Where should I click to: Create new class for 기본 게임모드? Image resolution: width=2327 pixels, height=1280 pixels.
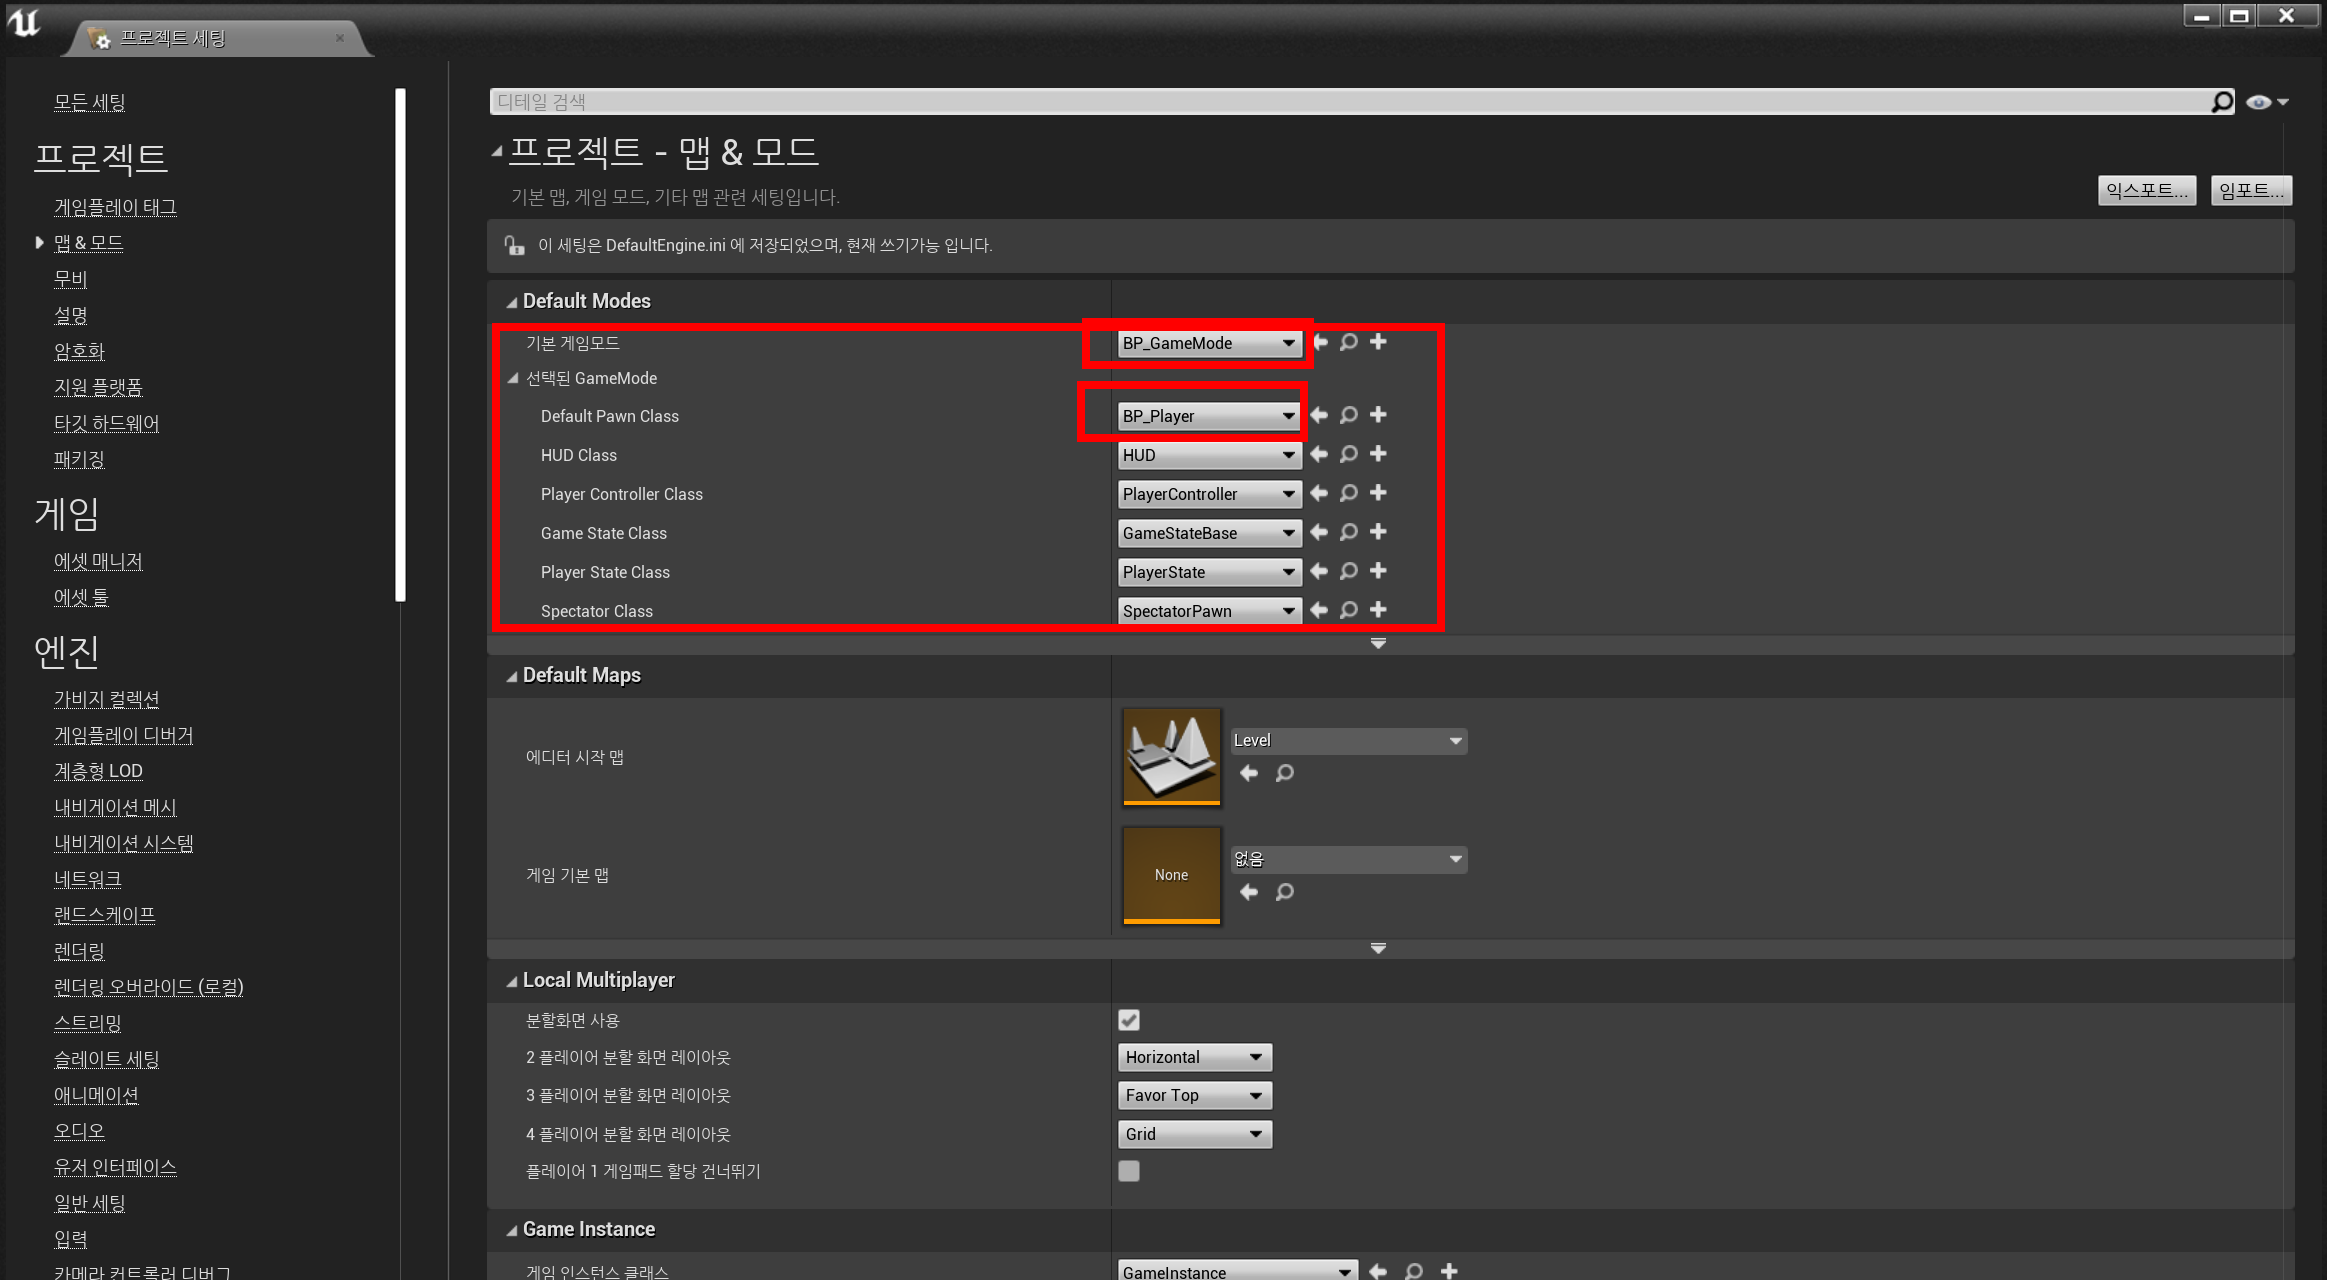[x=1378, y=342]
